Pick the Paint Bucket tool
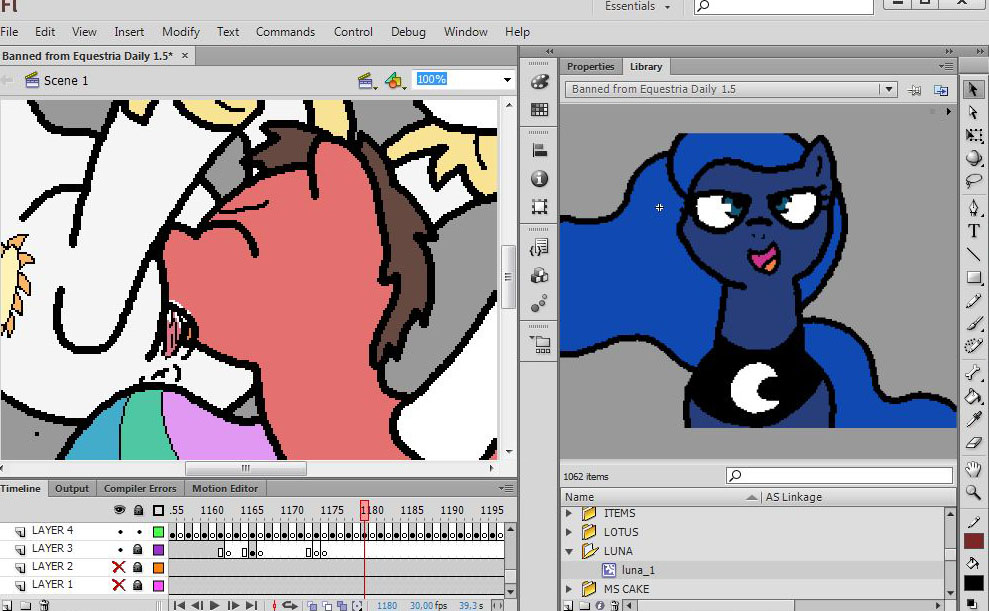The width and height of the screenshot is (989, 611). (x=973, y=396)
